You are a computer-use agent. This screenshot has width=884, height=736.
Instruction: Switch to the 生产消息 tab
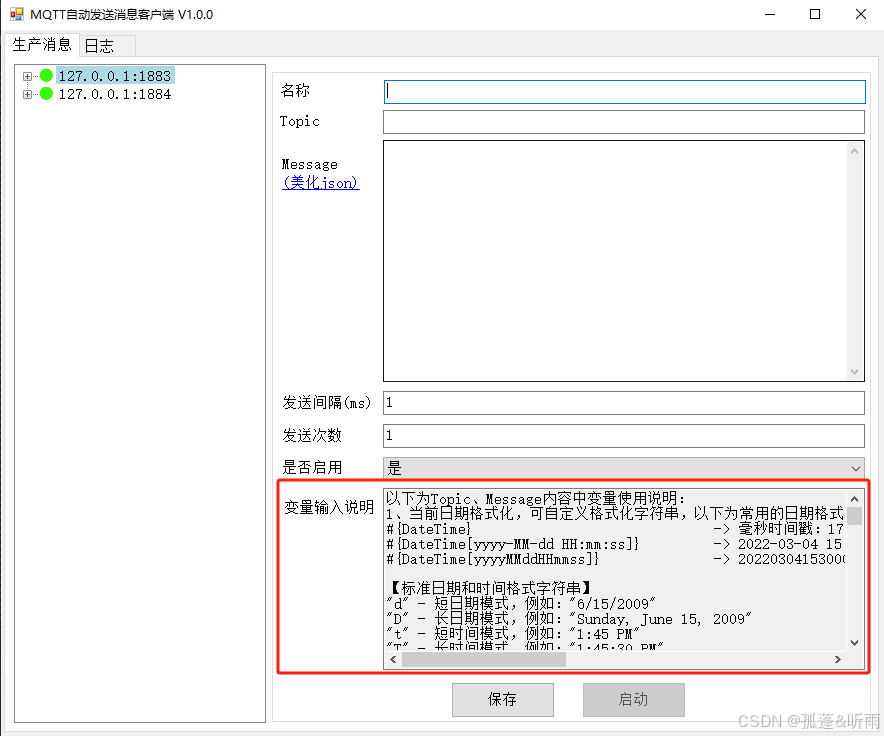[x=42, y=45]
